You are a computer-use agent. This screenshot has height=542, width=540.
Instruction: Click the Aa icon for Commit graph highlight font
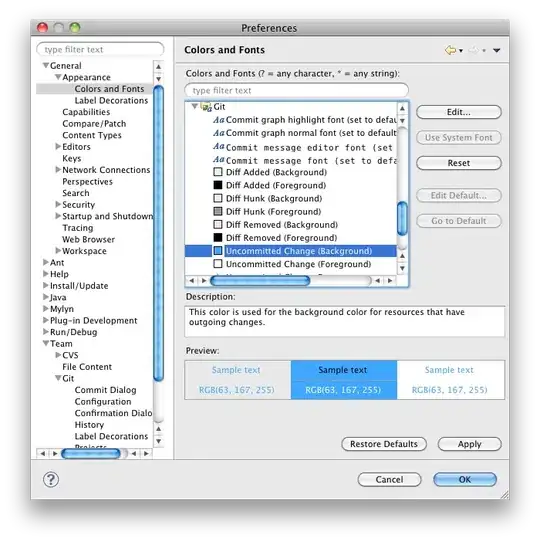point(218,120)
